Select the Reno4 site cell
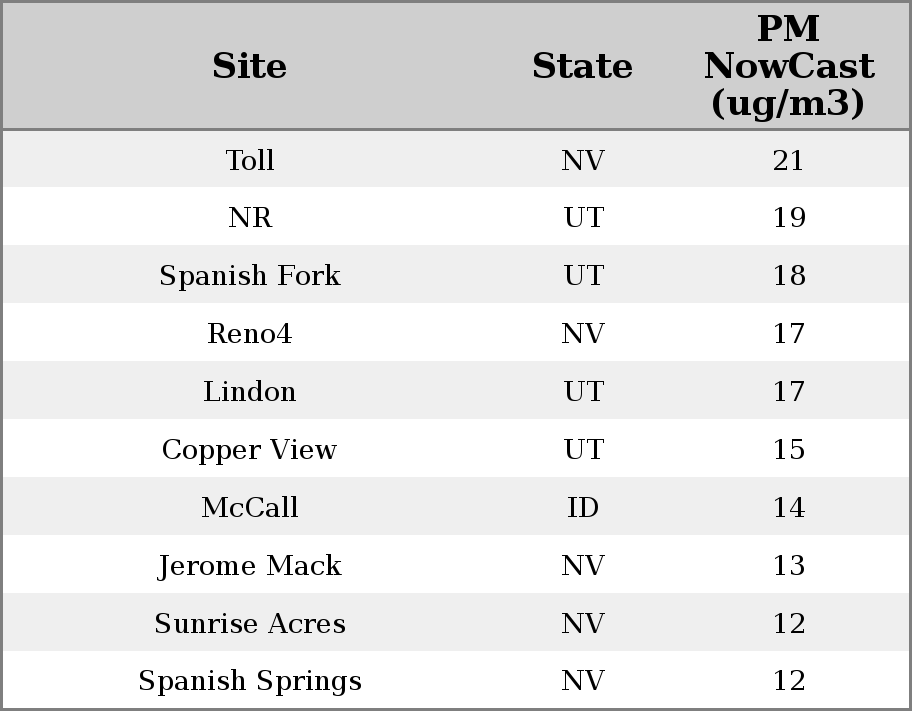The width and height of the screenshot is (912, 711). 250,334
